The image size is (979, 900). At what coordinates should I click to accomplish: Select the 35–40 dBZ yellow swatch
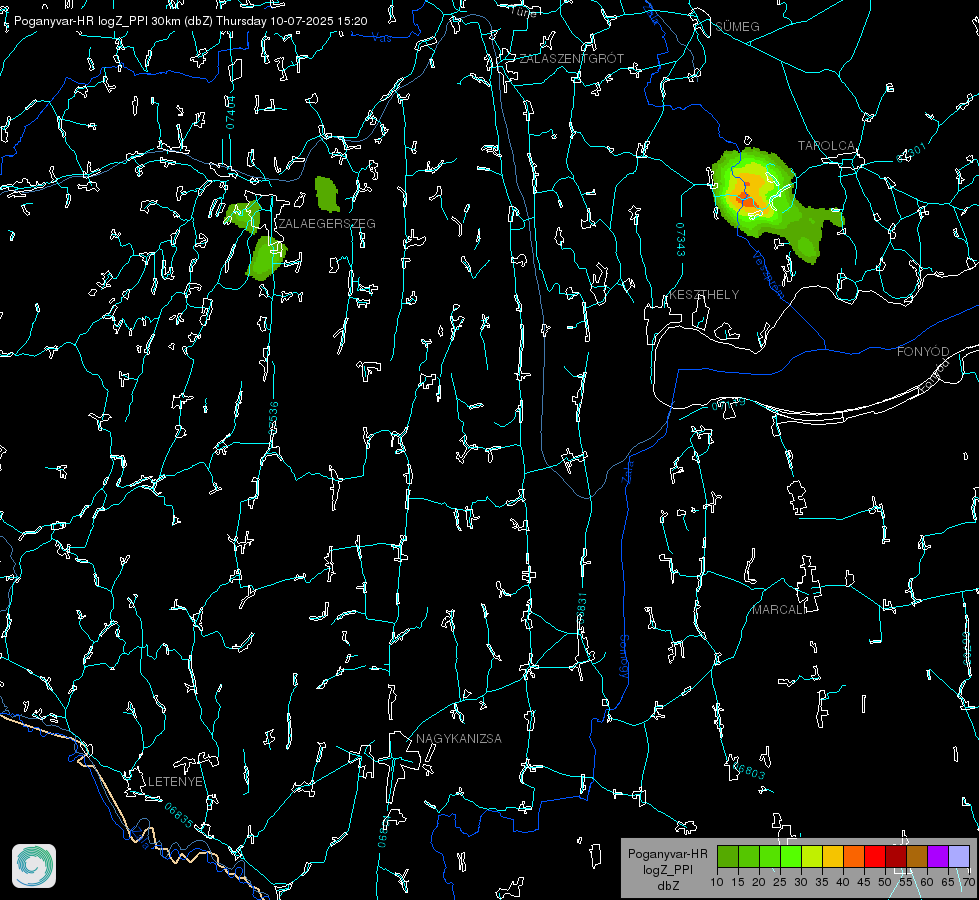pyautogui.click(x=833, y=856)
